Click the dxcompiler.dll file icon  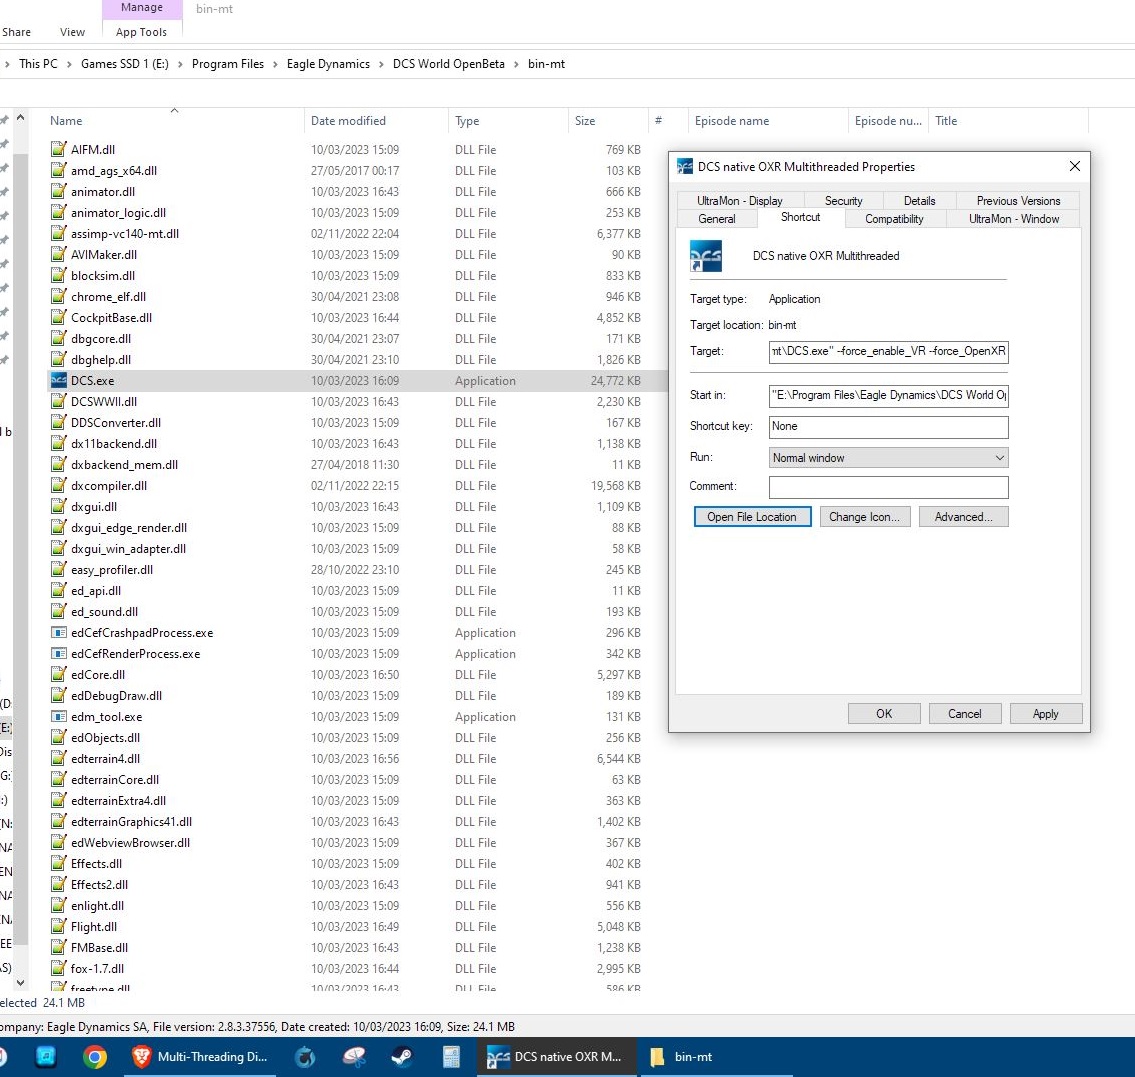(x=59, y=486)
